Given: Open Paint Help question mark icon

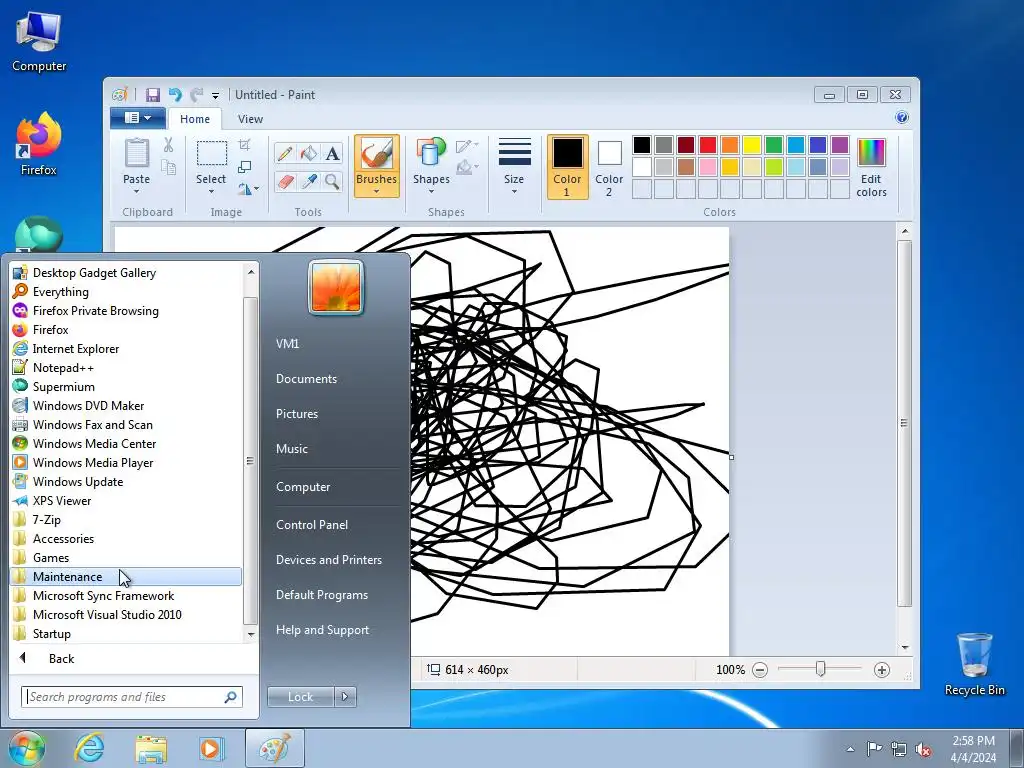Looking at the screenshot, I should 902,118.
